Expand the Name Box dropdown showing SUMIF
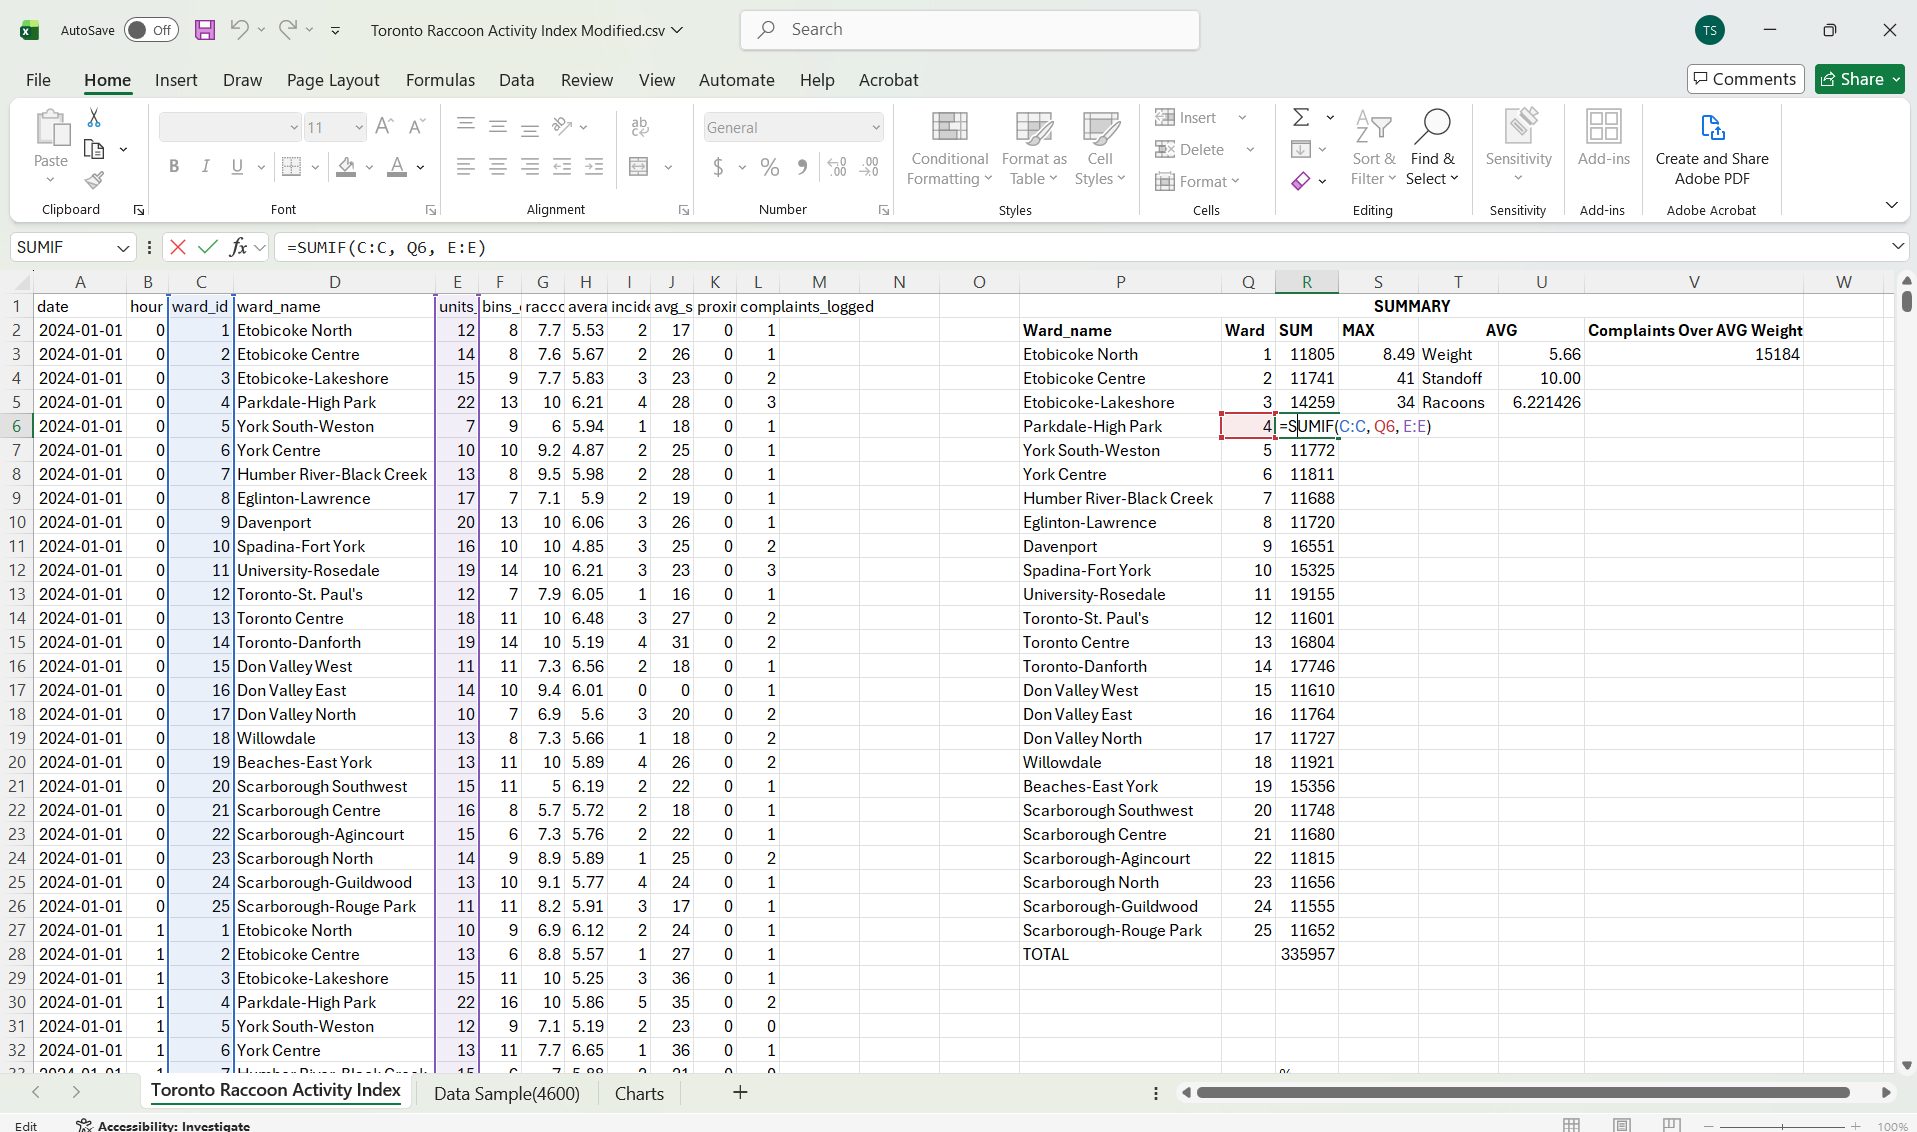 [123, 248]
